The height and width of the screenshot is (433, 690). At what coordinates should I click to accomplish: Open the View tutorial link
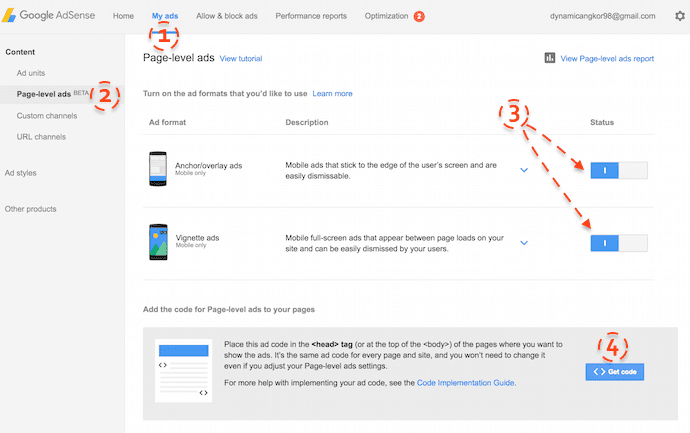point(241,59)
